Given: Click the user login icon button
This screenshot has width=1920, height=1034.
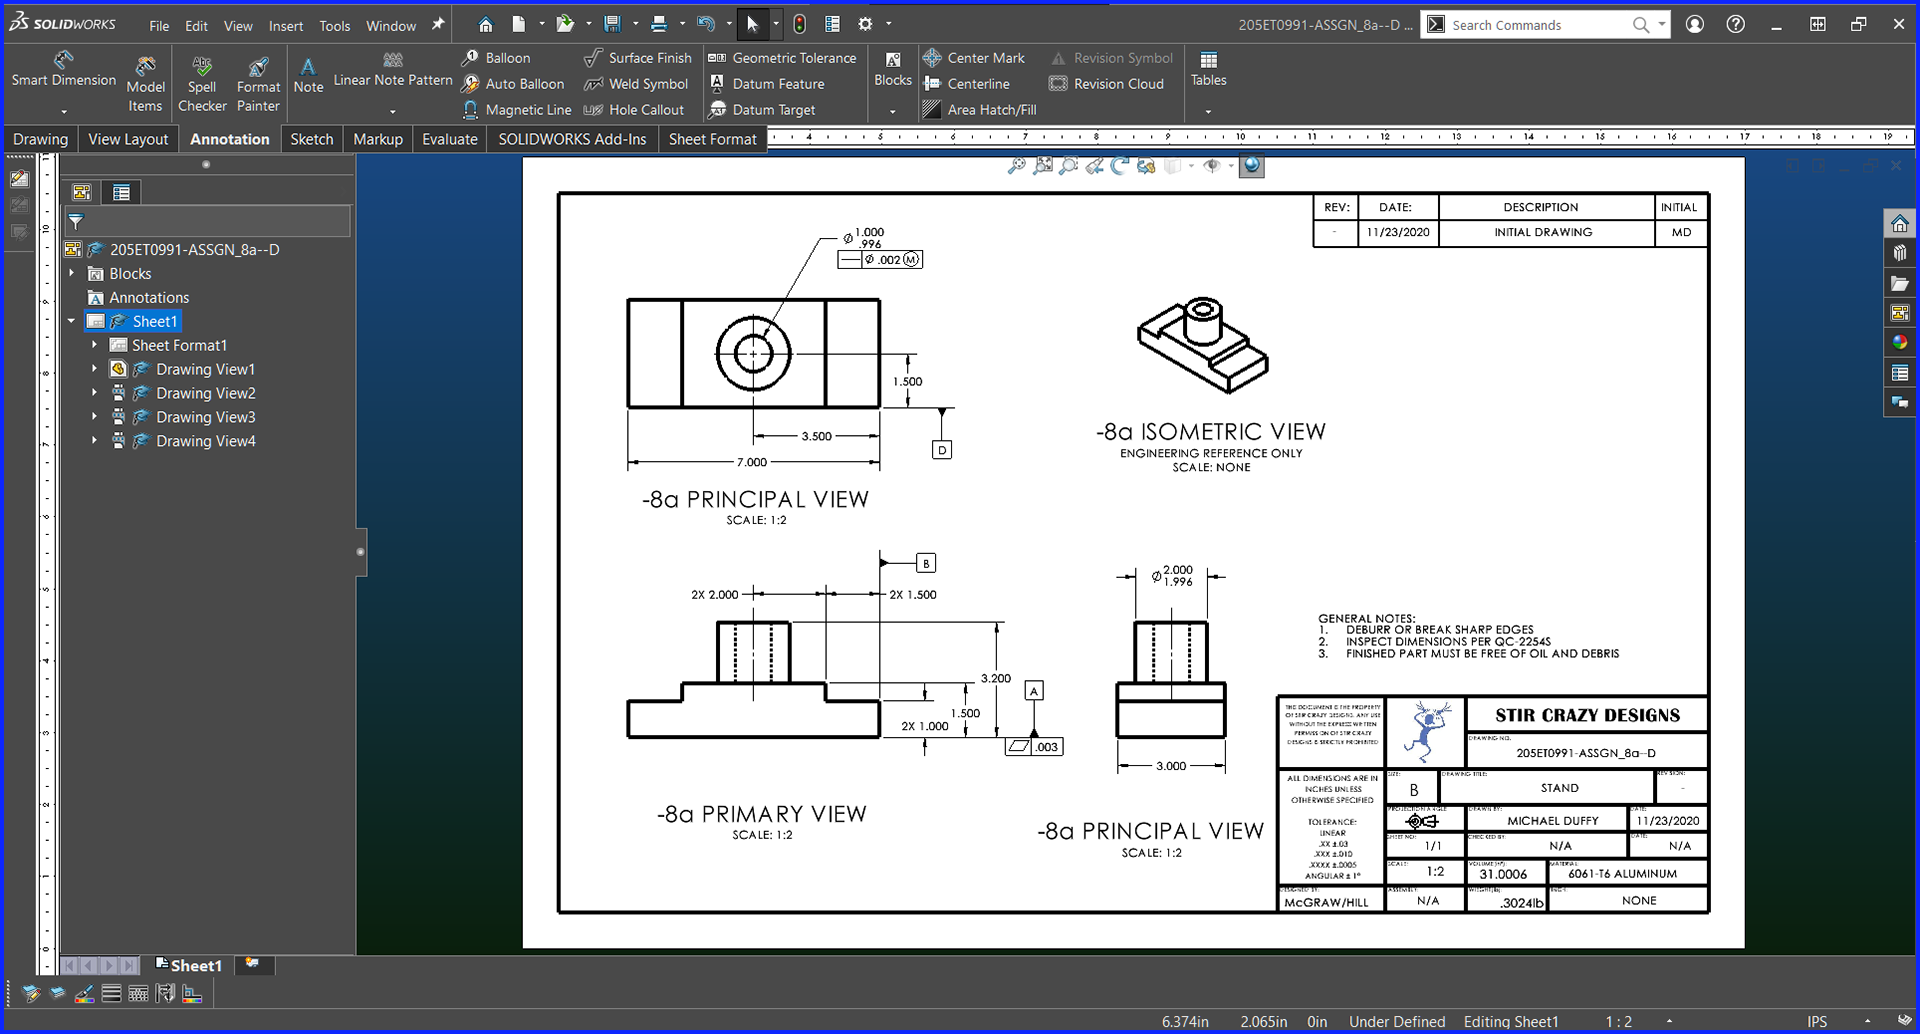Looking at the screenshot, I should pyautogui.click(x=1695, y=24).
